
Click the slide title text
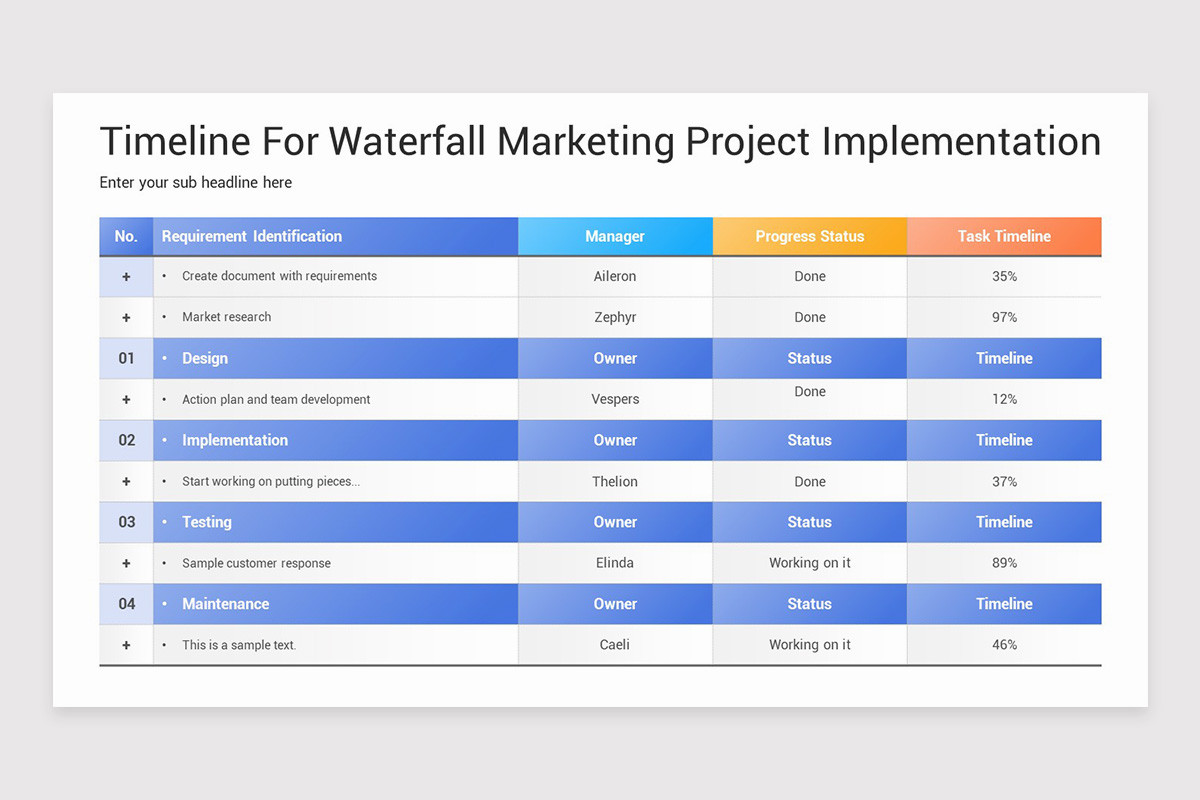600,141
